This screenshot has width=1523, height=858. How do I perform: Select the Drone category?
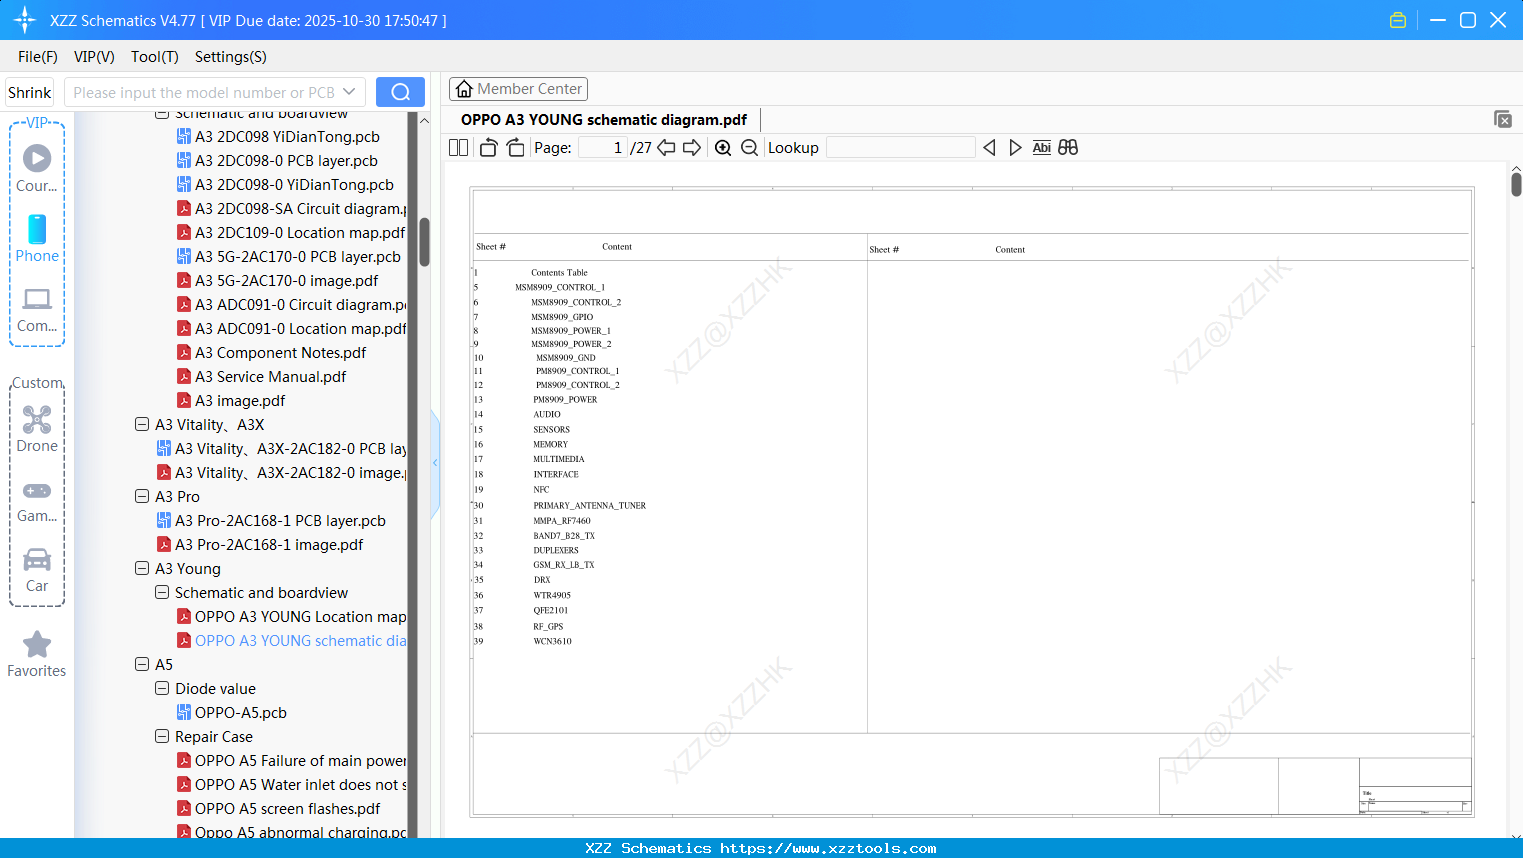tap(37, 429)
